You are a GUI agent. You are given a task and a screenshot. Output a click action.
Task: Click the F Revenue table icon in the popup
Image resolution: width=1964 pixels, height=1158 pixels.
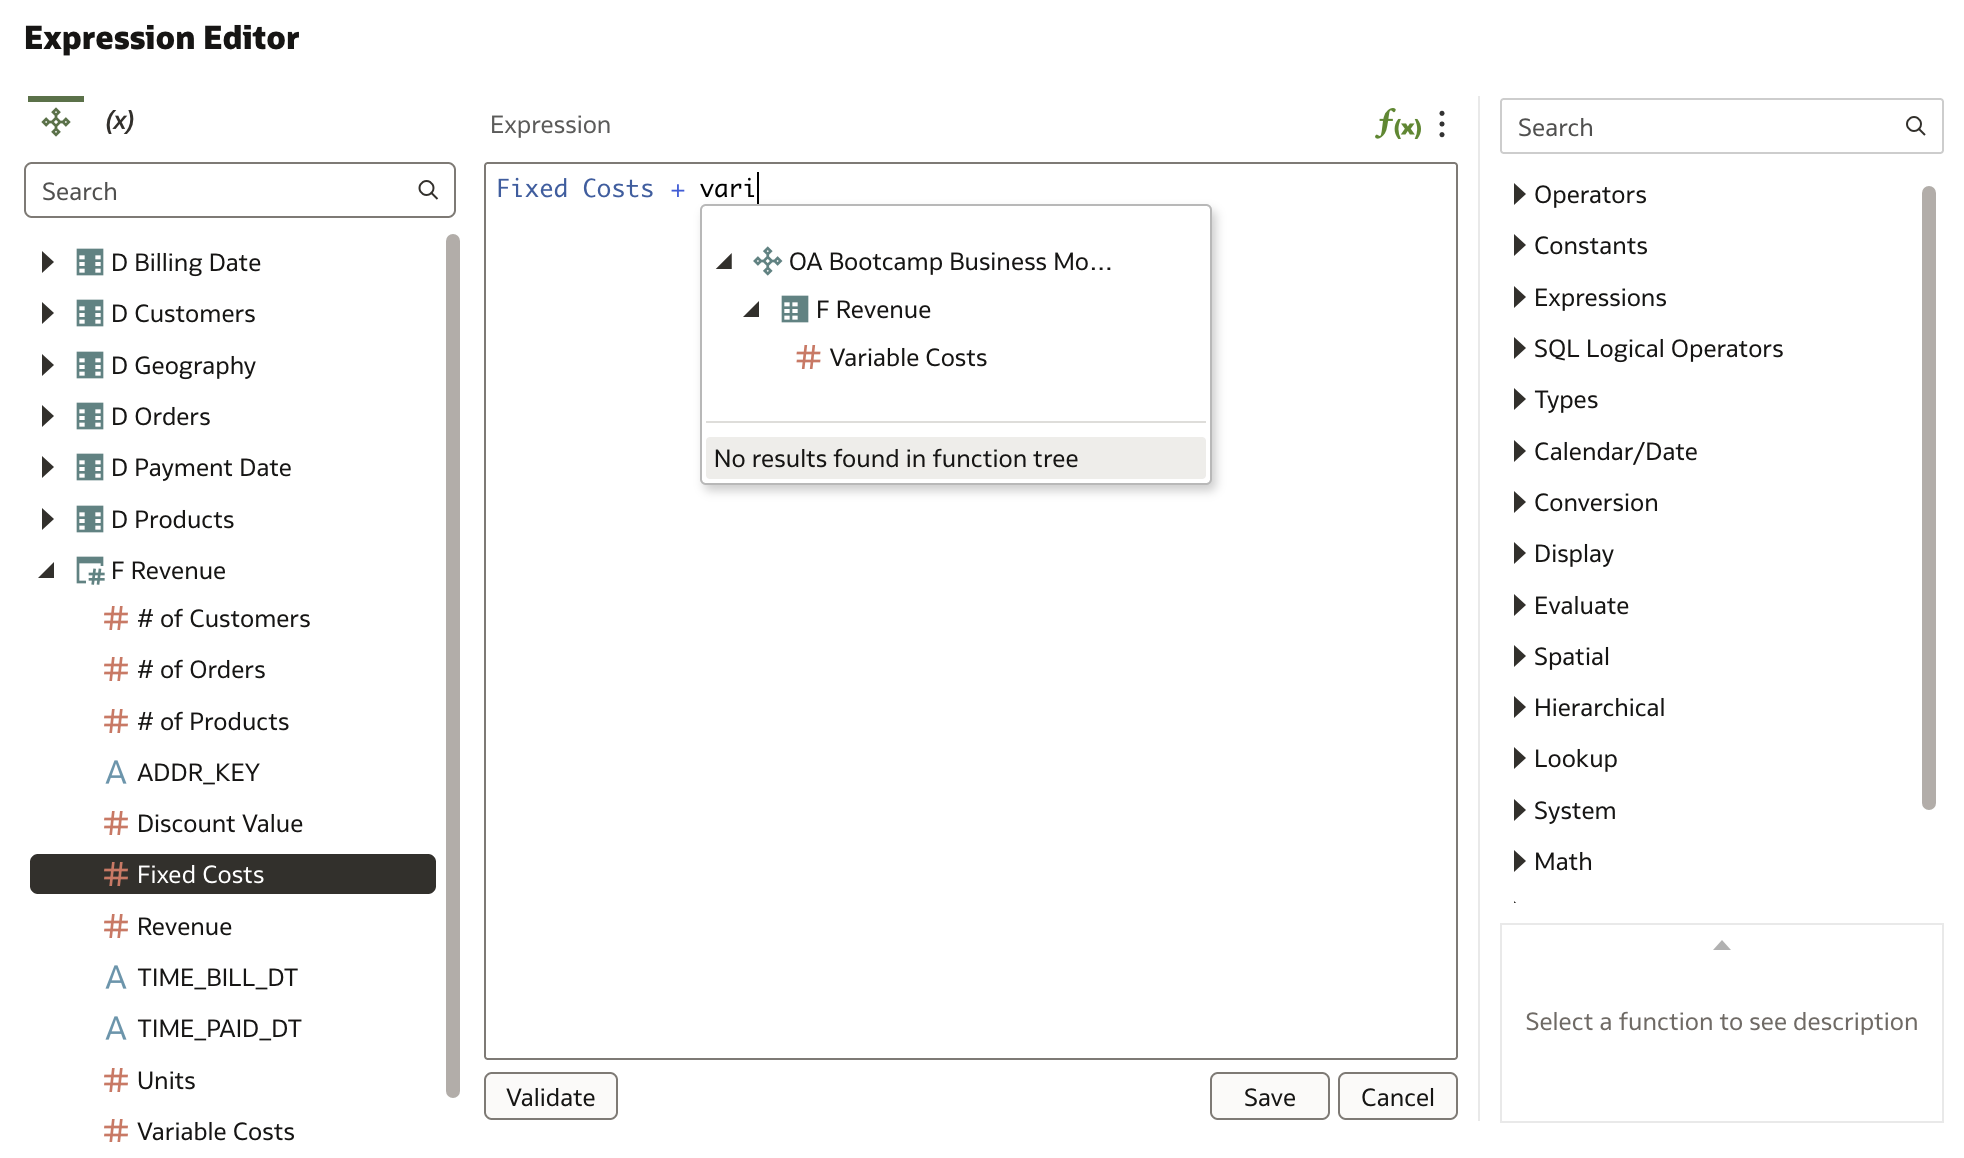click(x=794, y=310)
